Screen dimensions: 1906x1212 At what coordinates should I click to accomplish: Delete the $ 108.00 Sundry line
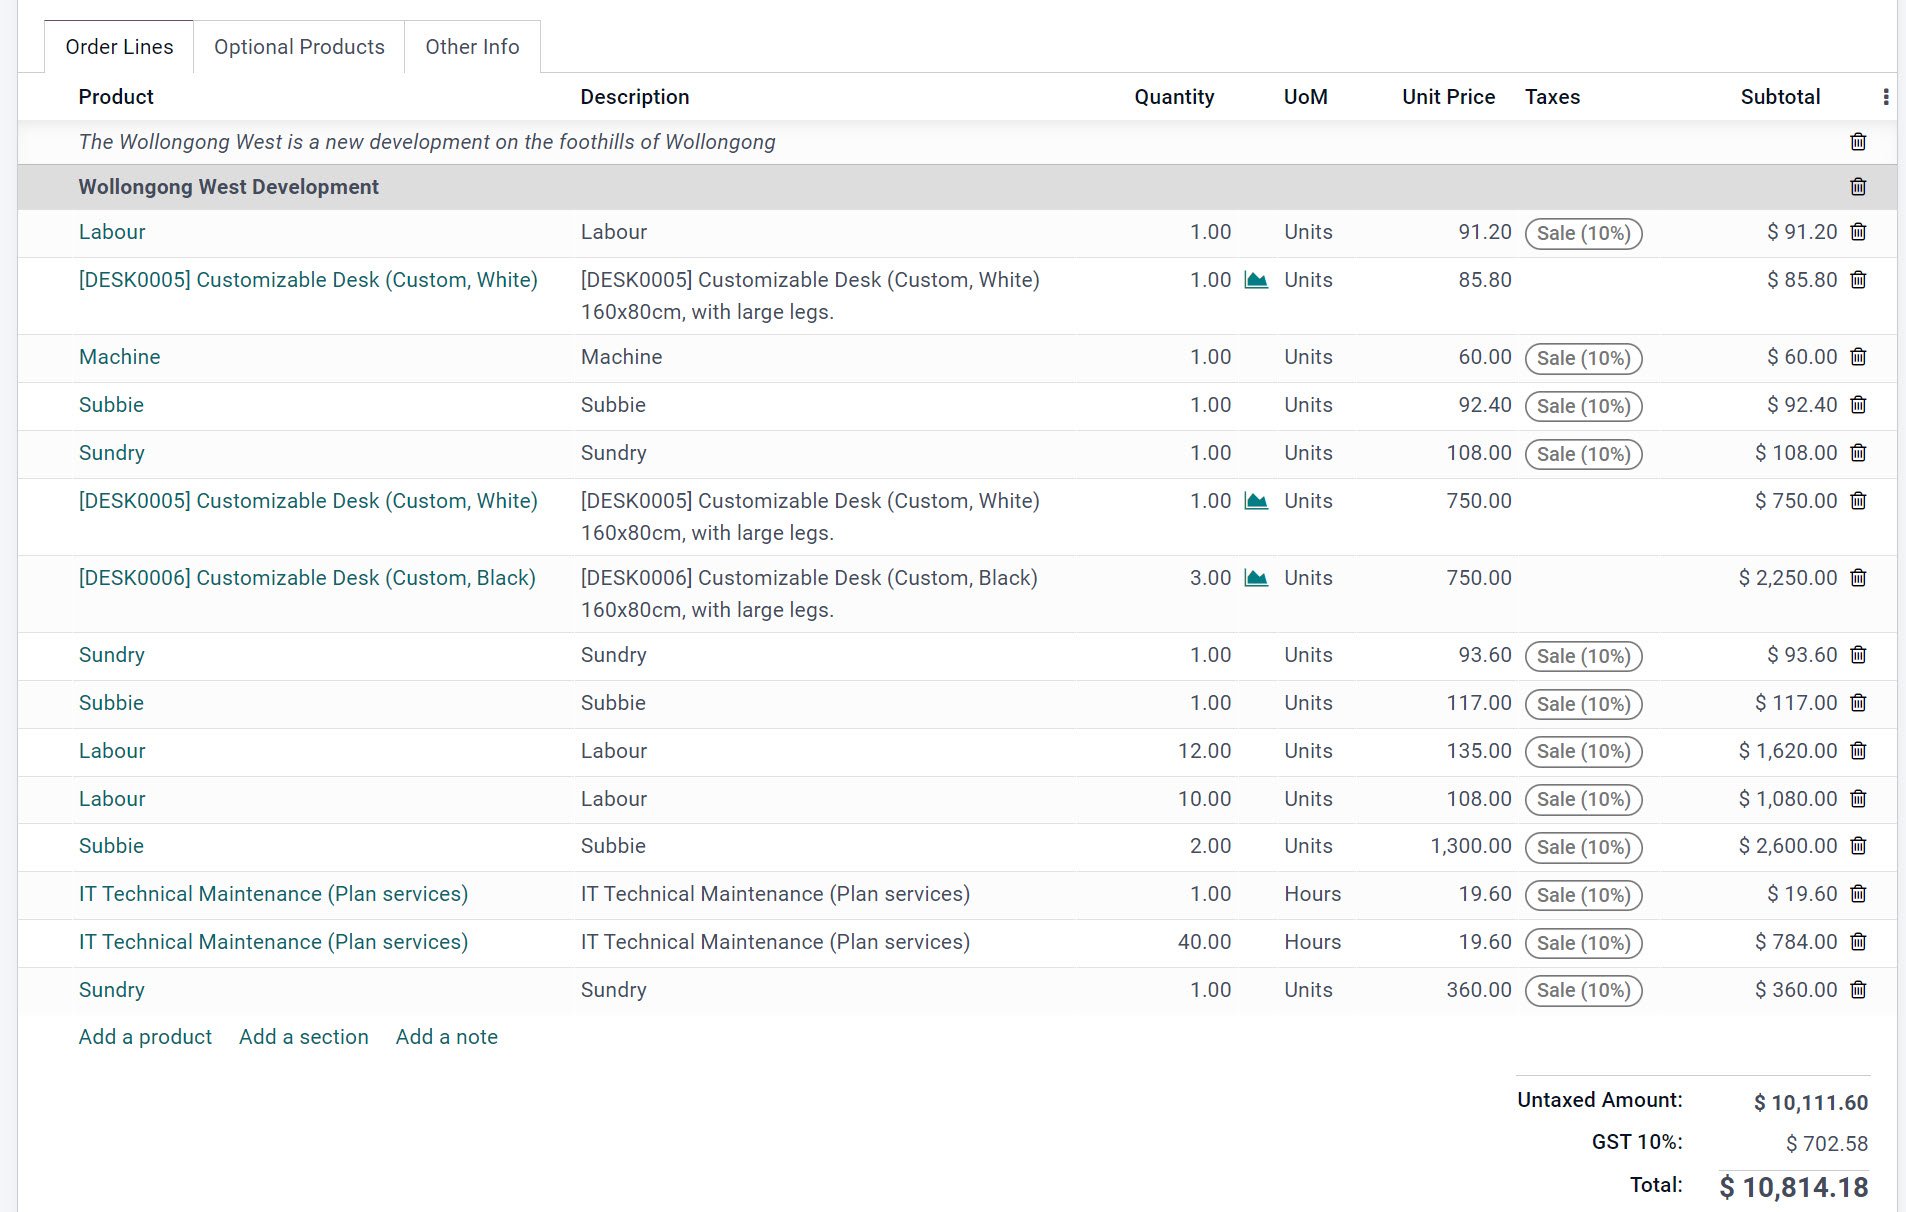[1858, 453]
